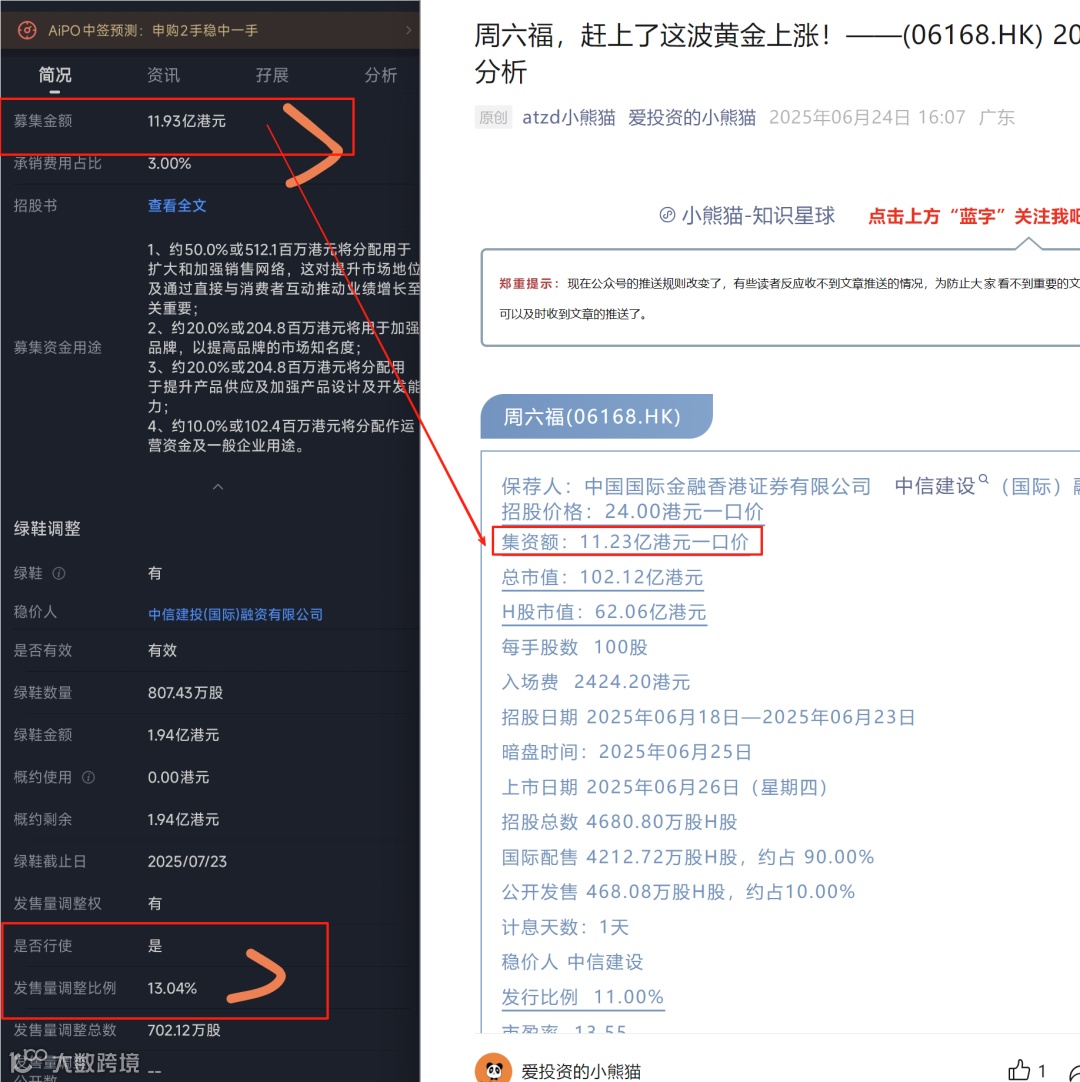1080x1082 pixels.
Task: Select the 11.93亿港元 fundraising amount
Action: click(186, 121)
